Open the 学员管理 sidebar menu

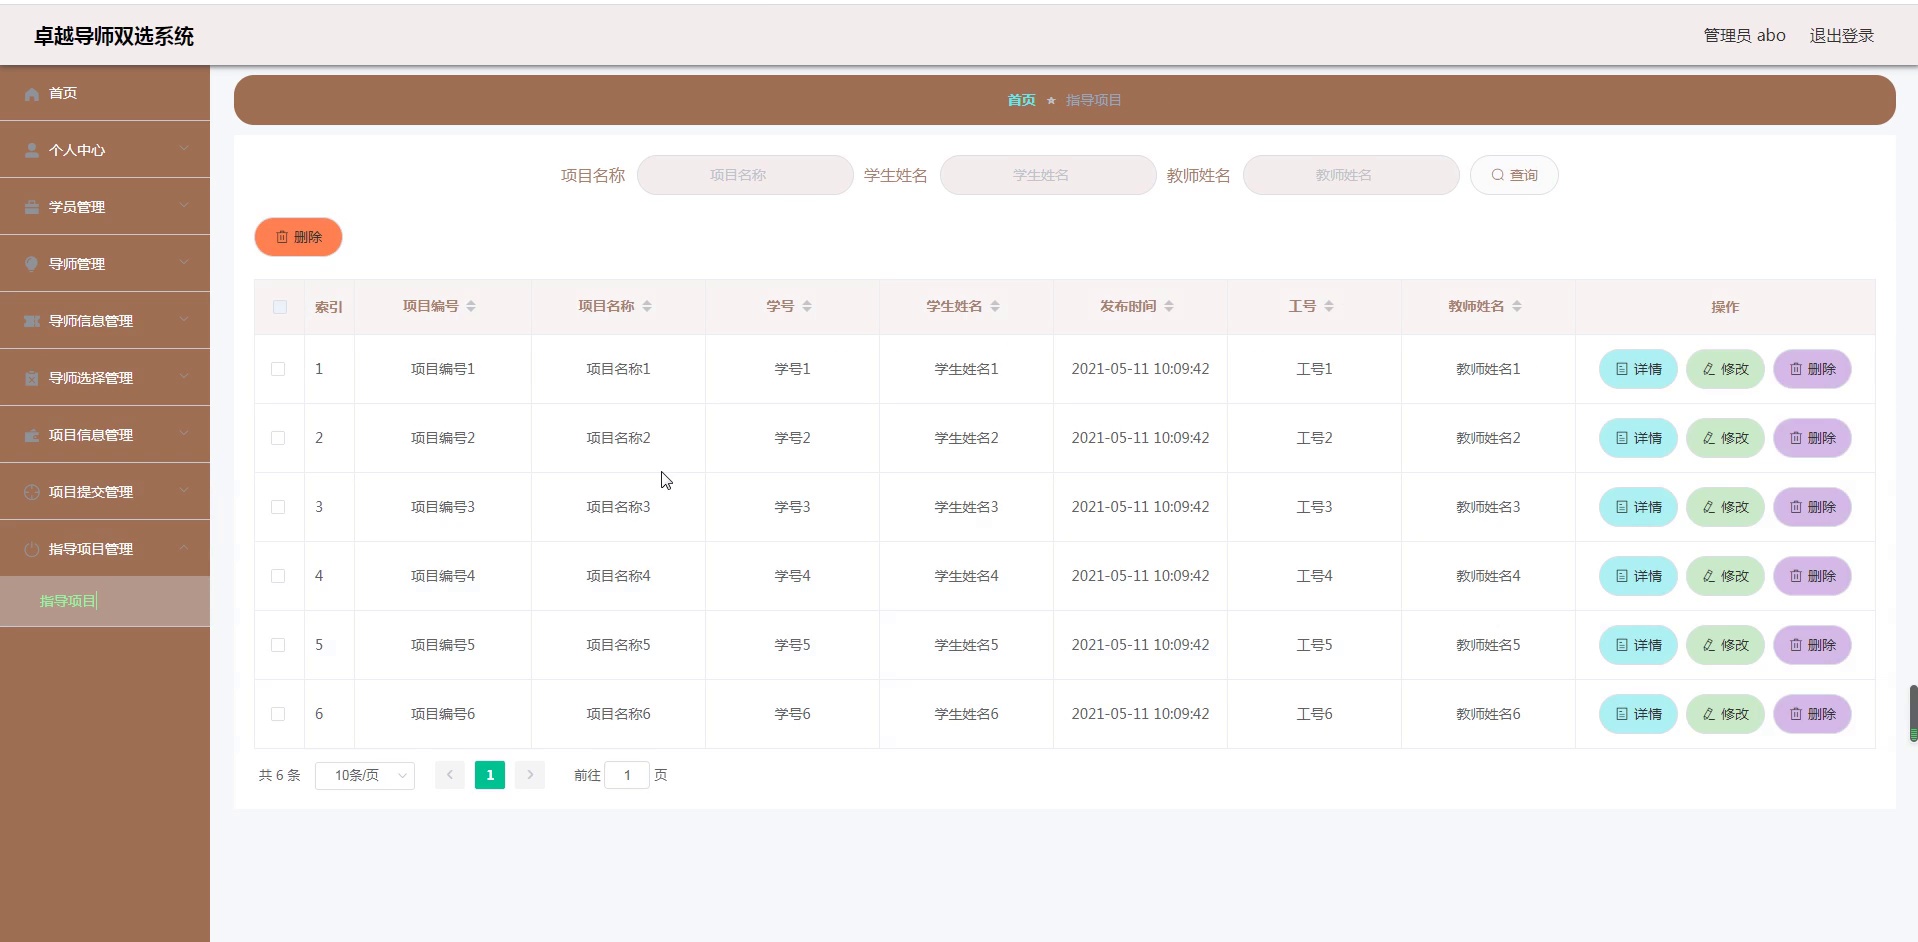pos(105,207)
